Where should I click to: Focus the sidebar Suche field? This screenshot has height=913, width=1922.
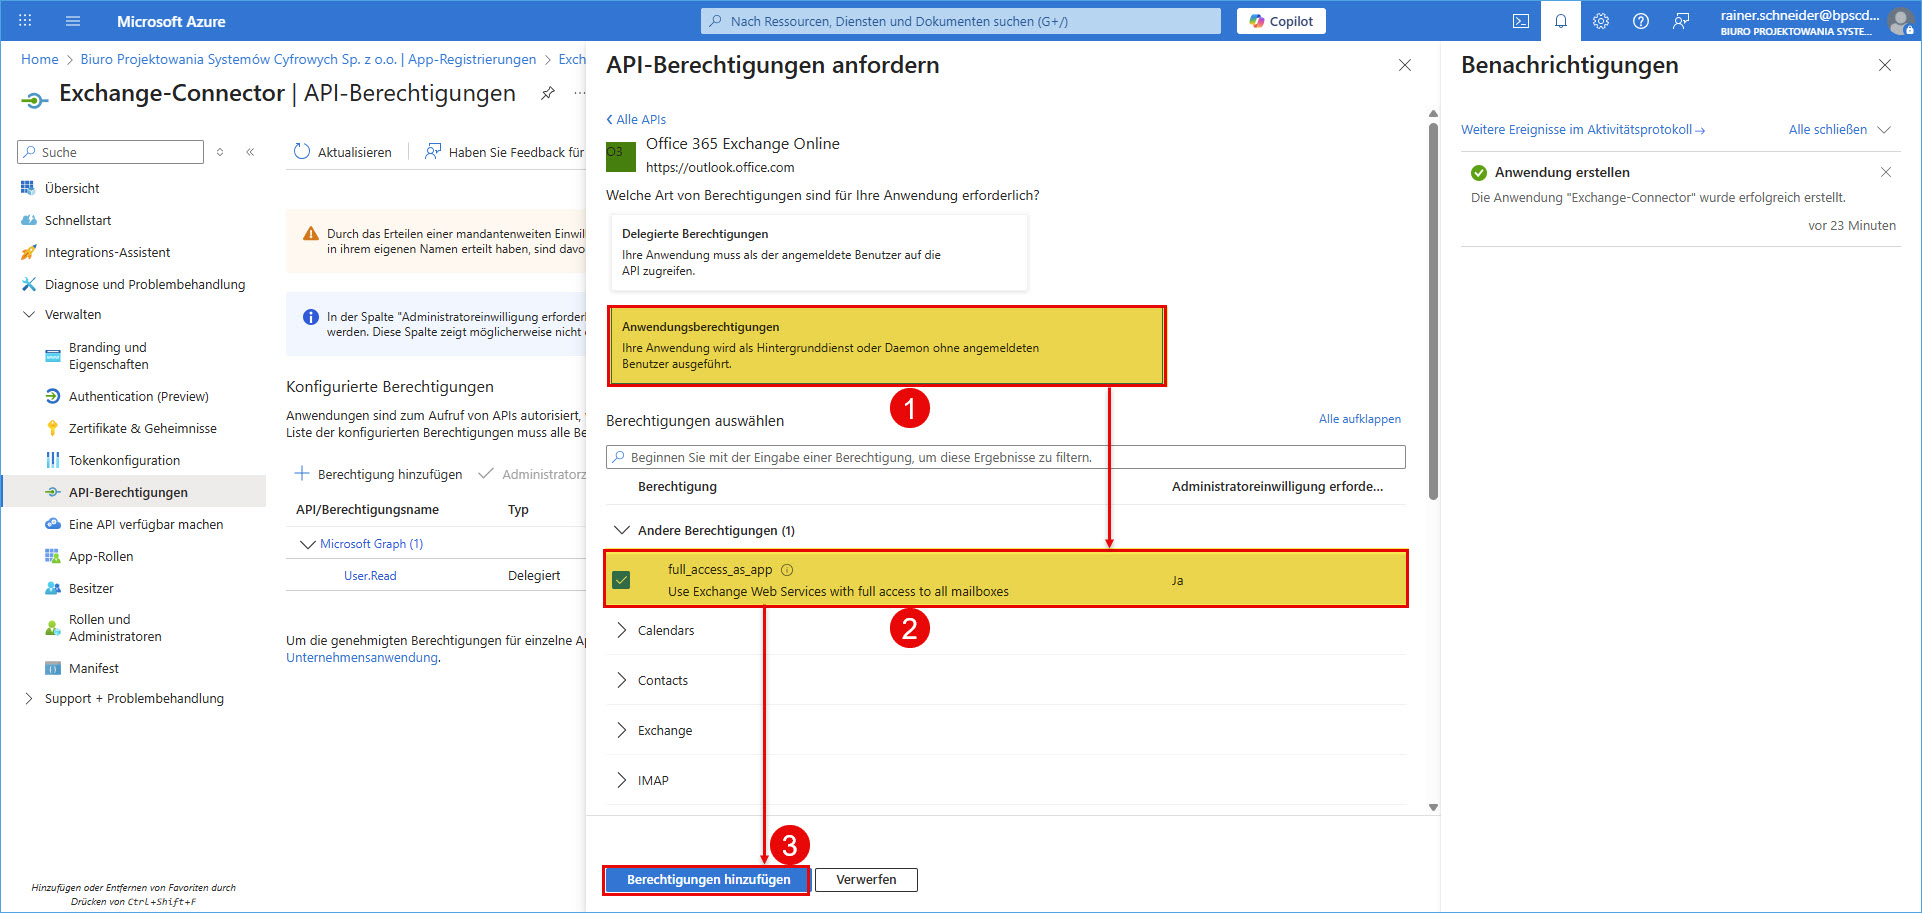110,152
